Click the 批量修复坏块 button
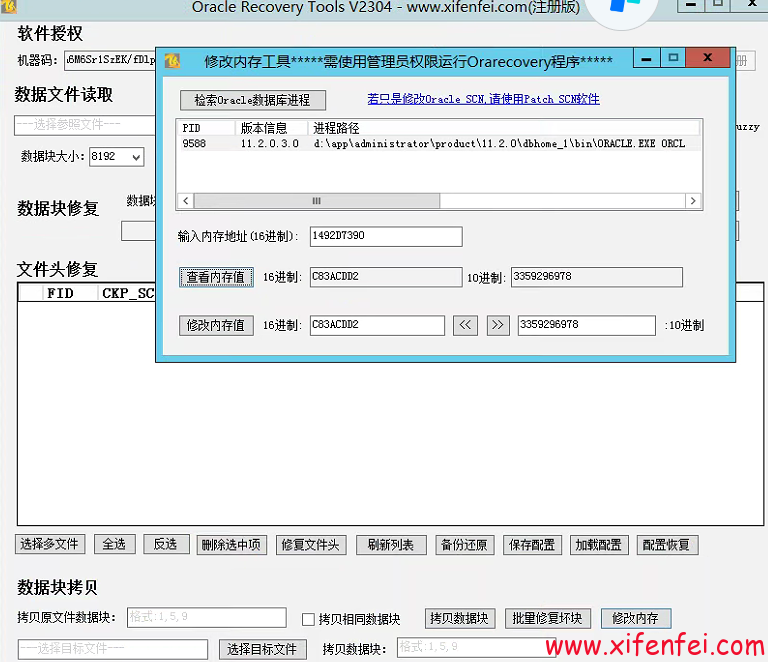The height and width of the screenshot is (662, 768). (x=548, y=618)
